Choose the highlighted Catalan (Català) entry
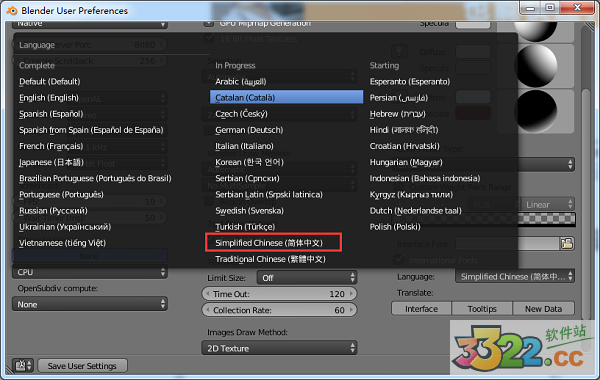The image size is (600, 380). [286, 97]
